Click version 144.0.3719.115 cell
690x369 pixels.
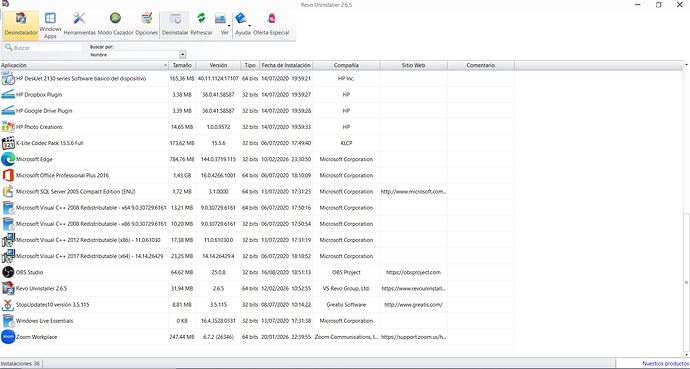click(x=219, y=159)
